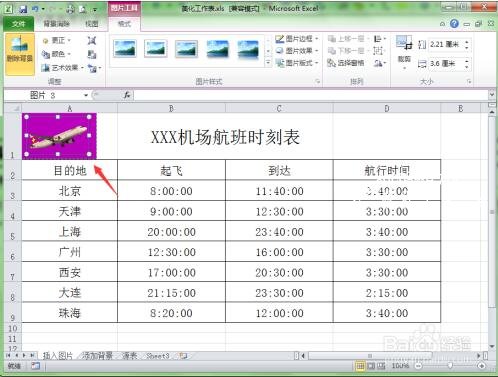
Task: Increase picture height with the up spinner
Action: point(467,42)
